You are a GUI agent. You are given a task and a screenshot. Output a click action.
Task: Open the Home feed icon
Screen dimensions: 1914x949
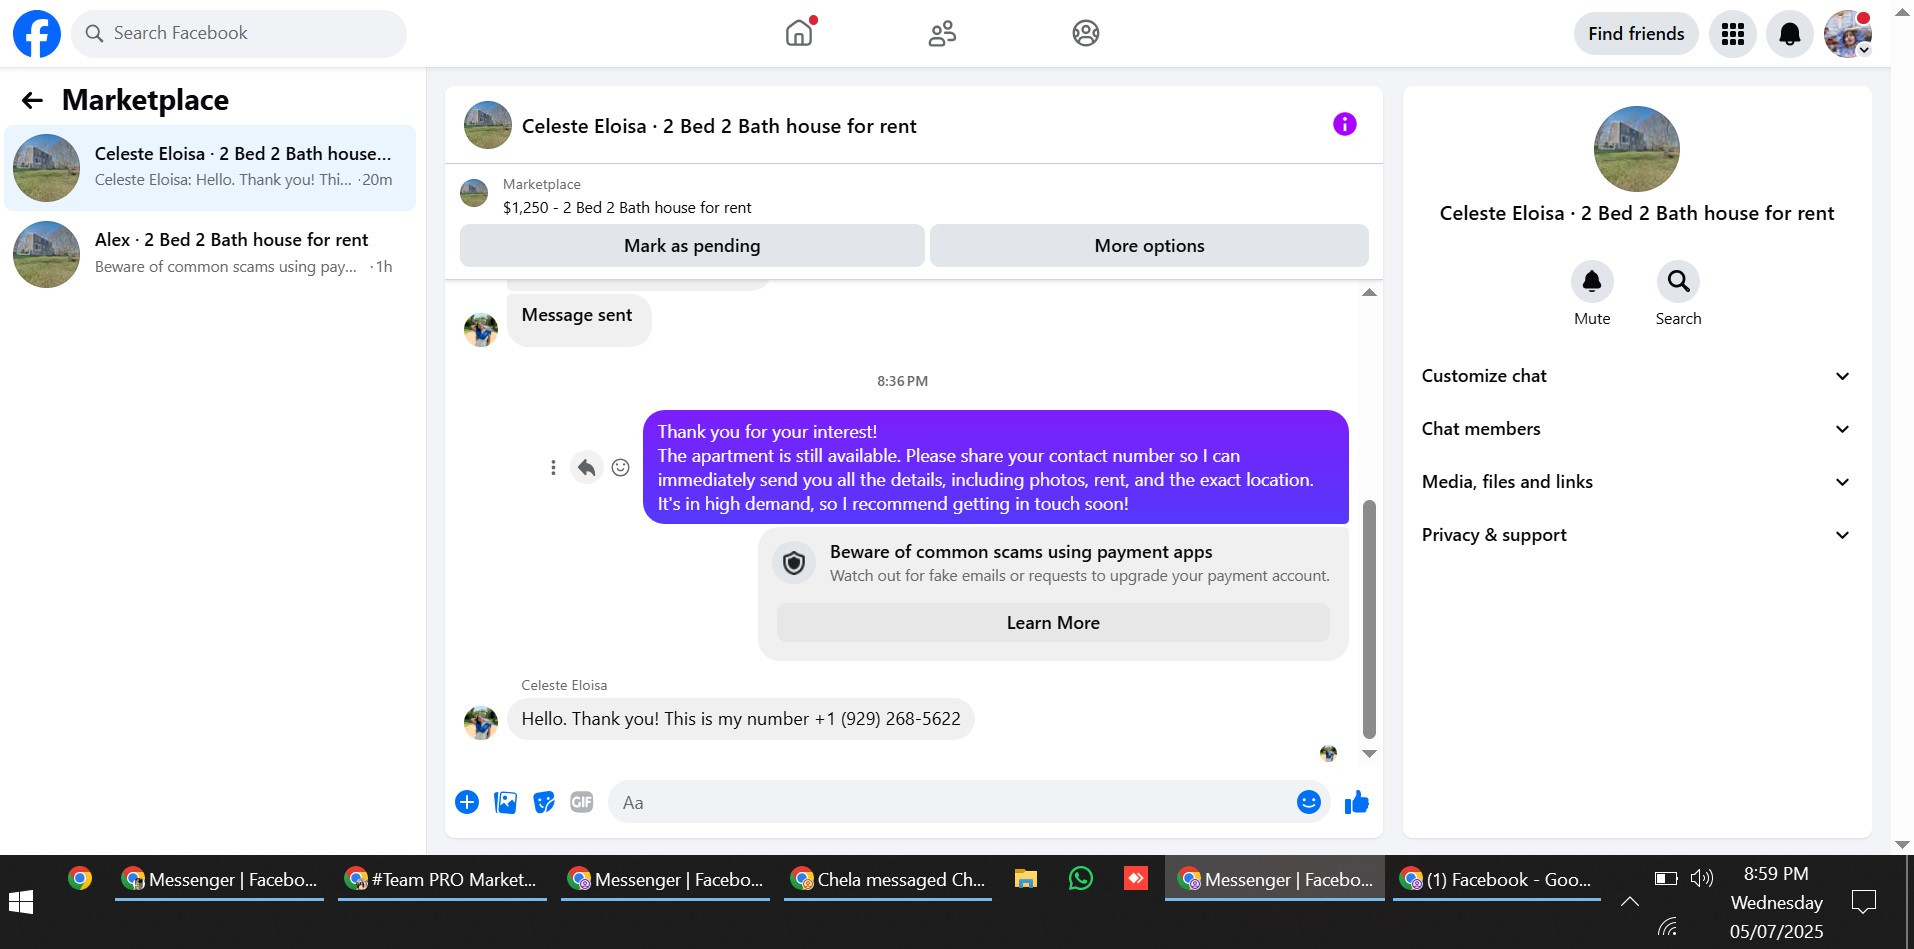pyautogui.click(x=799, y=34)
